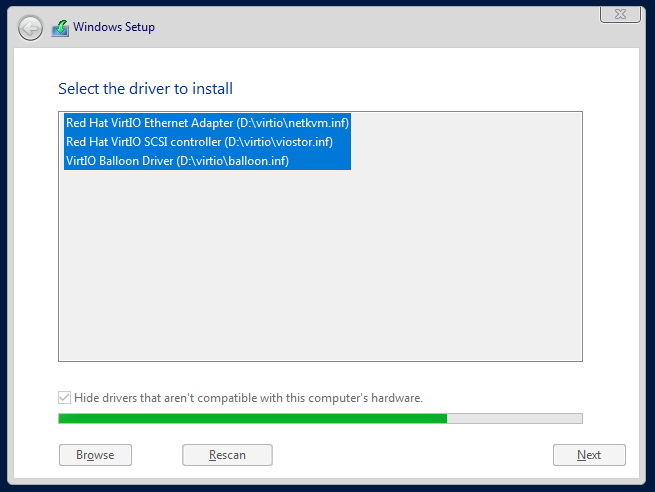This screenshot has height=492, width=655.
Task: Toggle Hide incompatible drivers checkbox
Action: click(x=64, y=398)
